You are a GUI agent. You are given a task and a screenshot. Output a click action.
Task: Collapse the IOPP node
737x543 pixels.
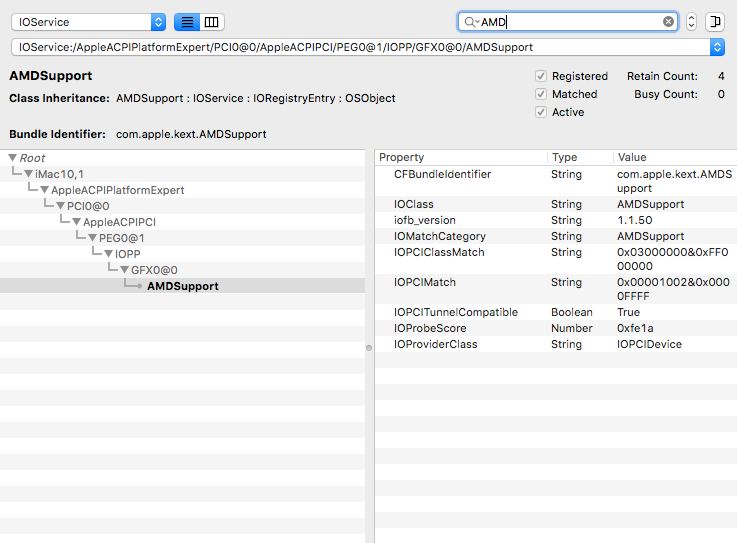click(x=109, y=254)
